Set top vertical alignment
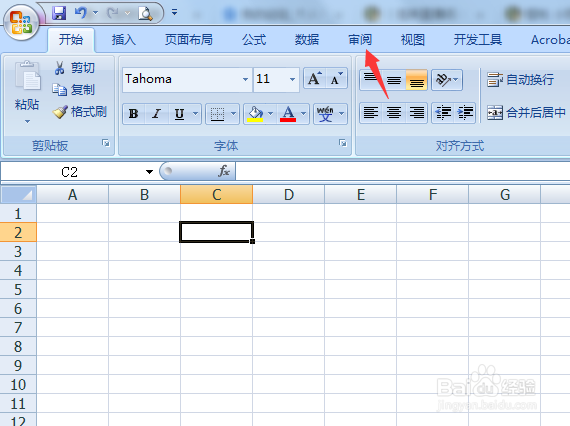Screen dimensions: 570x426 [x=371, y=80]
